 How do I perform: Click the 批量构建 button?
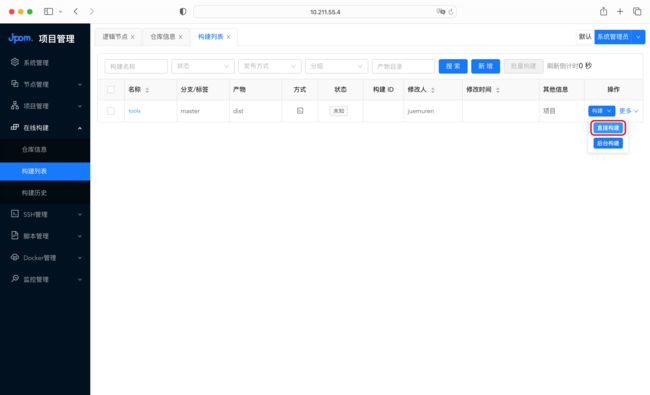pyautogui.click(x=524, y=66)
